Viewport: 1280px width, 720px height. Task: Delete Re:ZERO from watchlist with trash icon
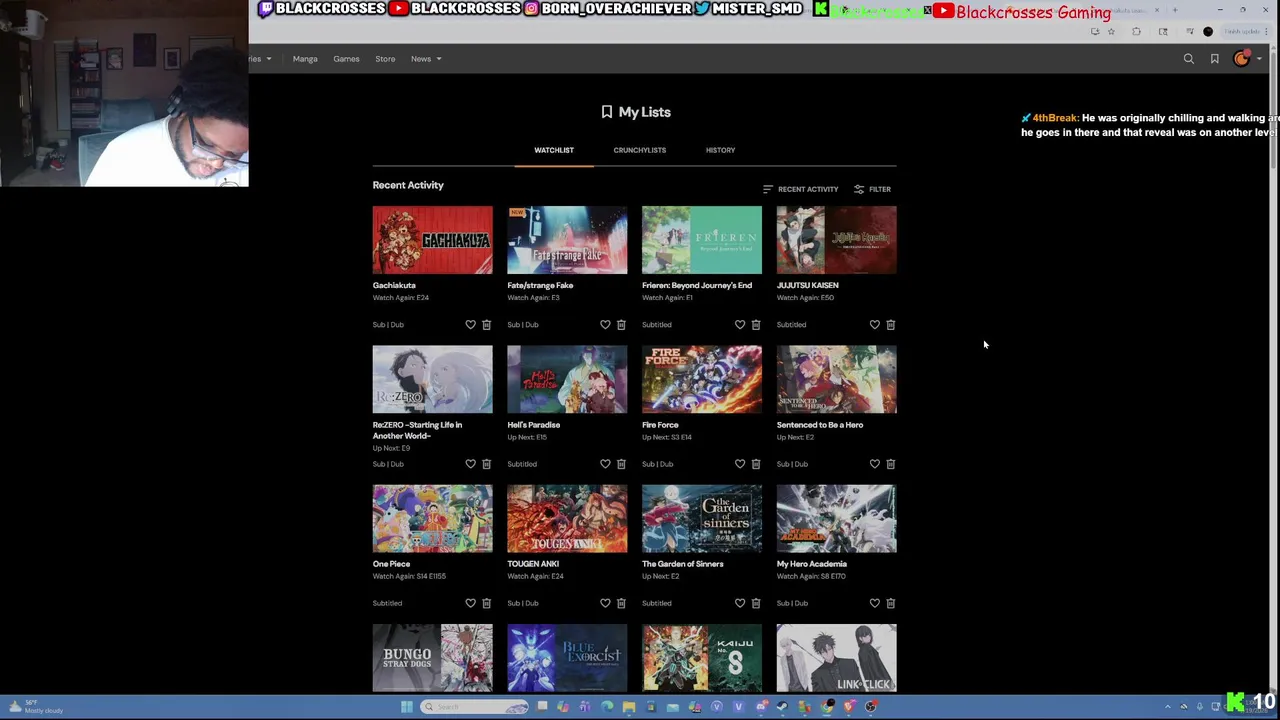pos(486,464)
